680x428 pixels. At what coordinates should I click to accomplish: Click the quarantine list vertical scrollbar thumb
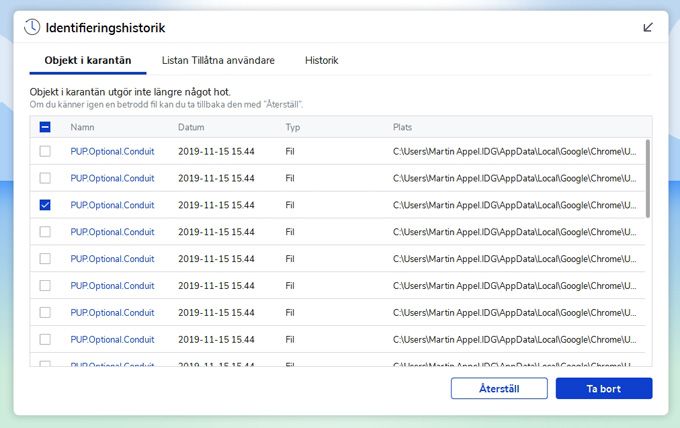pyautogui.click(x=648, y=178)
